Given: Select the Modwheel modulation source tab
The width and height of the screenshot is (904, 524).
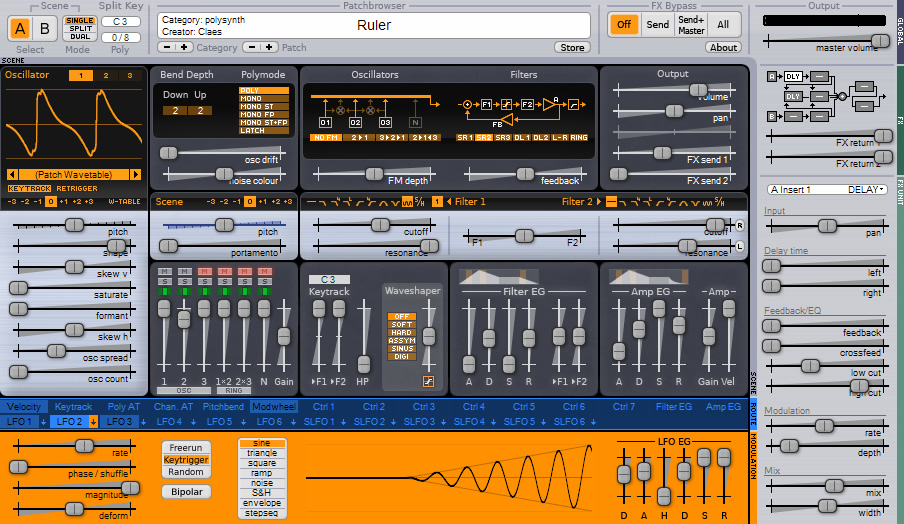Looking at the screenshot, I should click(274, 407).
